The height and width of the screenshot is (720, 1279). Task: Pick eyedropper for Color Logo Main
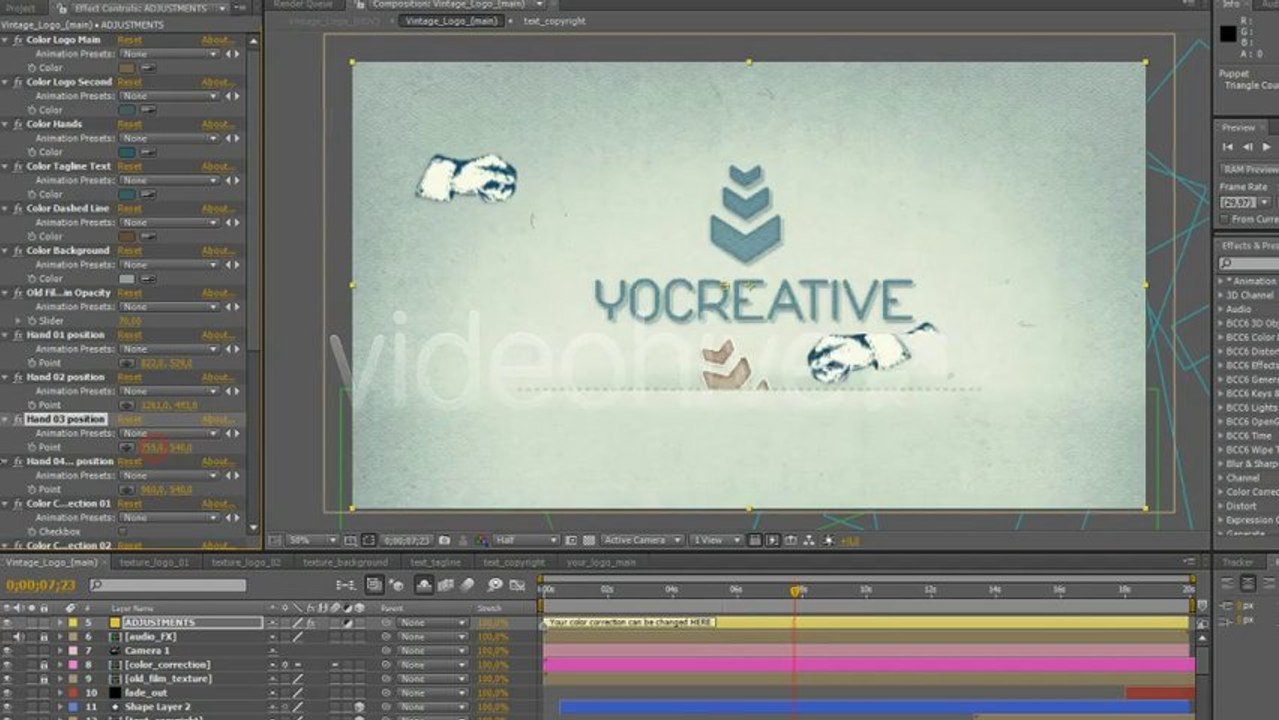148,68
